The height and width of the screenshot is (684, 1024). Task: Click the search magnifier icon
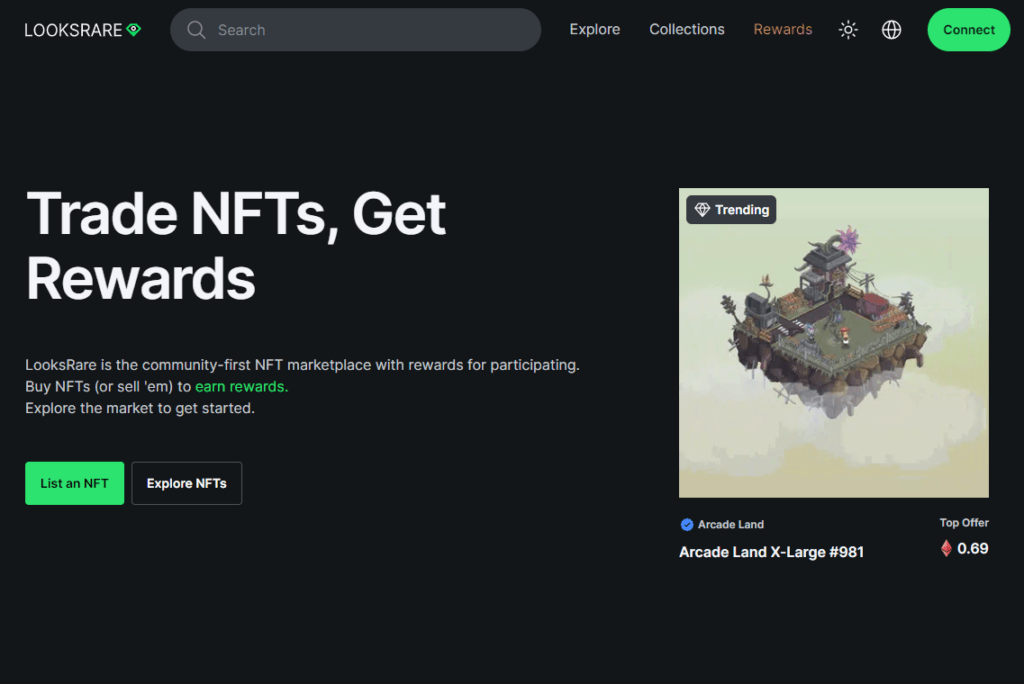click(x=196, y=30)
